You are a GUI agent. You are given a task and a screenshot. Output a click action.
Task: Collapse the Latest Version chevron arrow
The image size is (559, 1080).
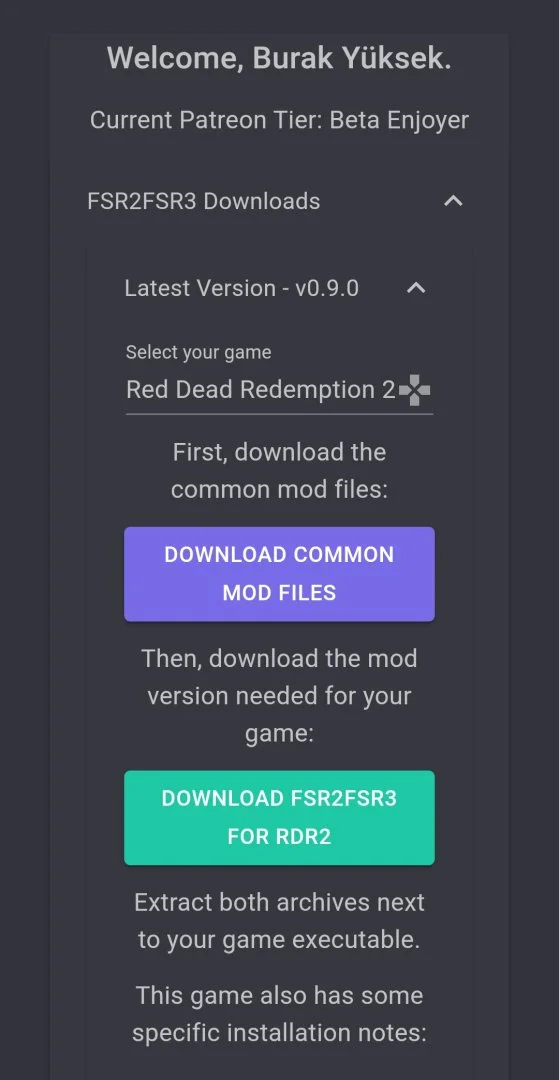(x=416, y=288)
